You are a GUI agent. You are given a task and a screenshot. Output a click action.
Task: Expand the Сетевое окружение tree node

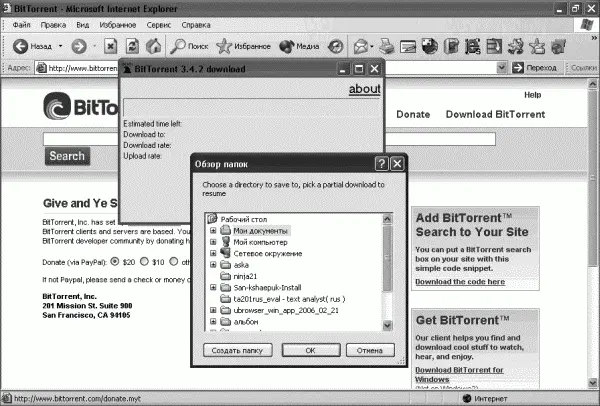tap(214, 253)
